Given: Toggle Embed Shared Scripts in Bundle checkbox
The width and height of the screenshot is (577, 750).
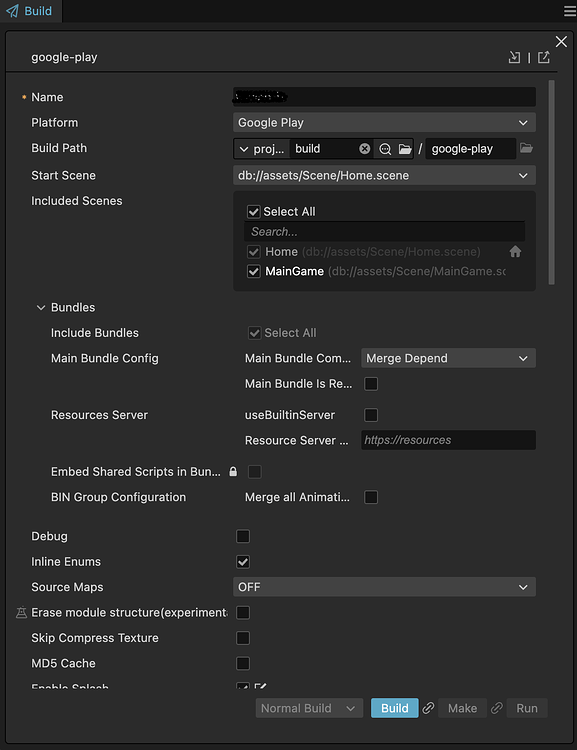Looking at the screenshot, I should point(255,472).
